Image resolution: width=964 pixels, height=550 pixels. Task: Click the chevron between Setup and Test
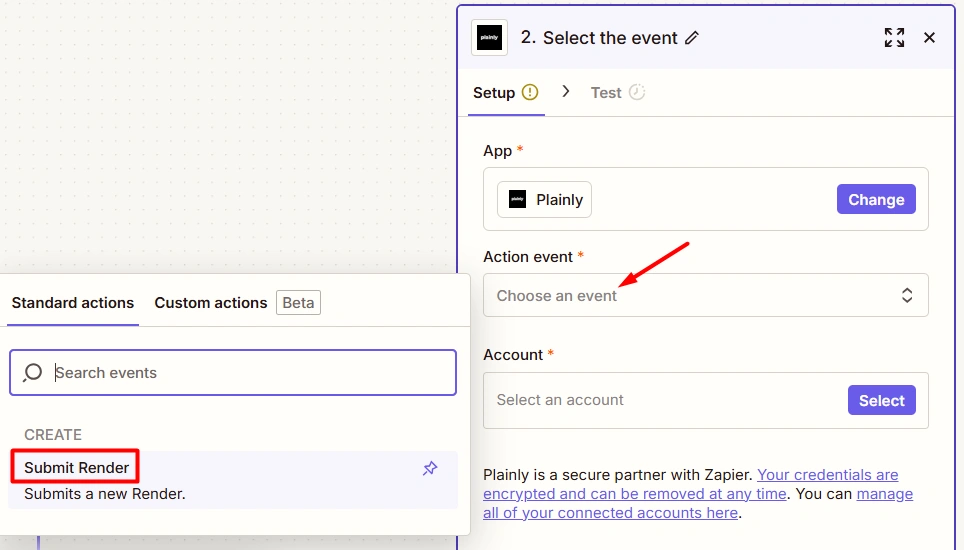(x=566, y=92)
